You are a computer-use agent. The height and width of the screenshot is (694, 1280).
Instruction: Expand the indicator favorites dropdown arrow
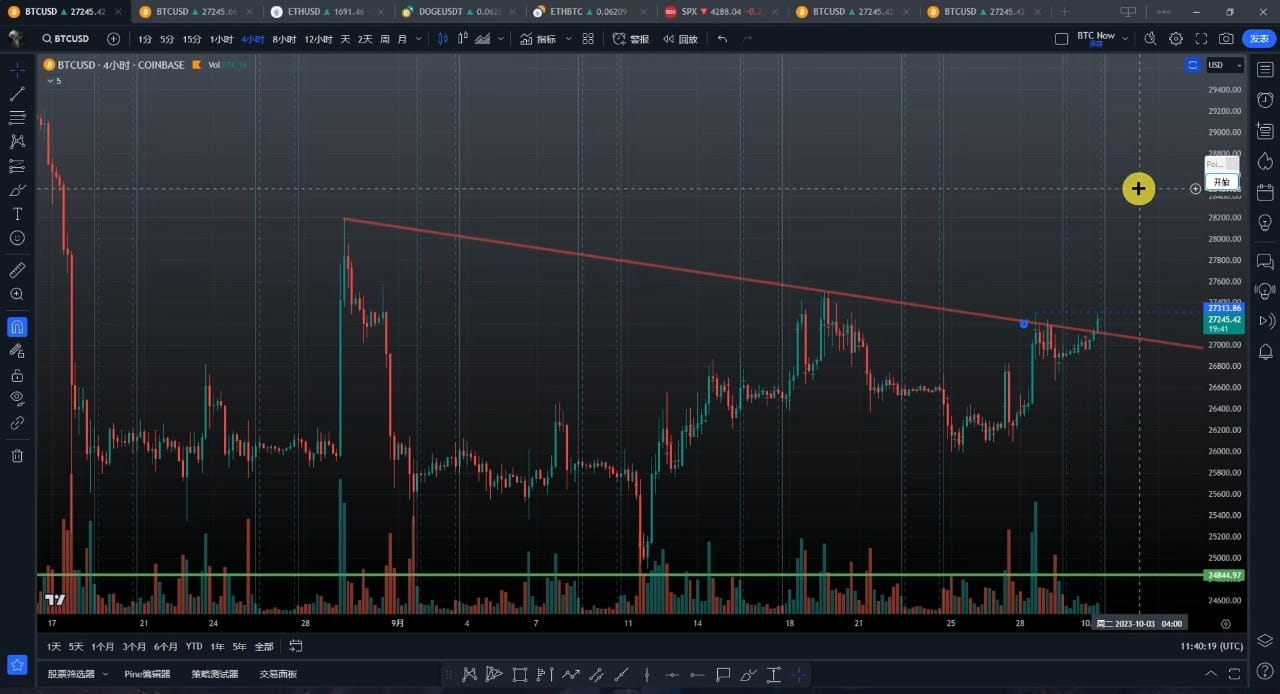568,39
